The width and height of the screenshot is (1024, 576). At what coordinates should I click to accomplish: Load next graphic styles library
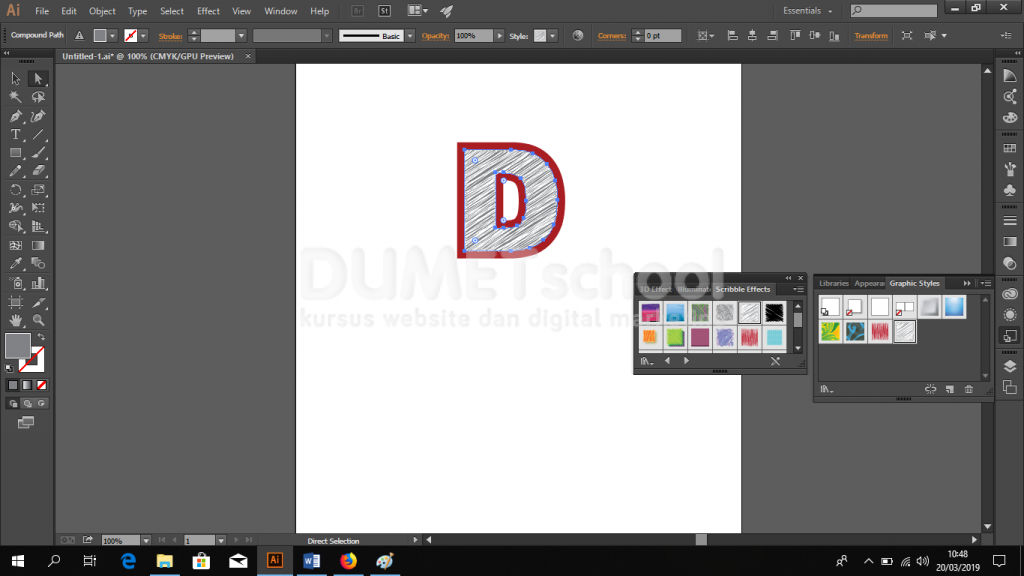pyautogui.click(x=686, y=360)
